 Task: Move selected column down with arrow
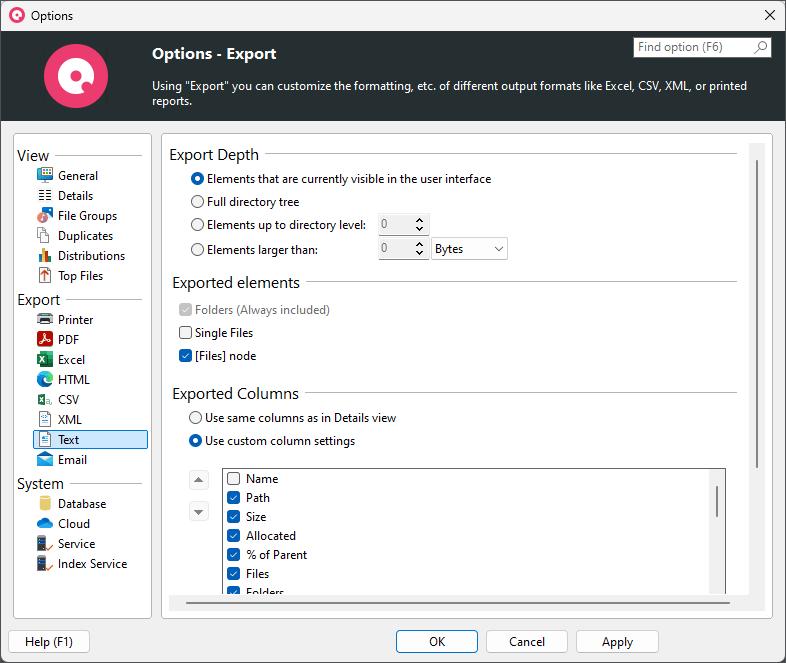click(x=199, y=512)
